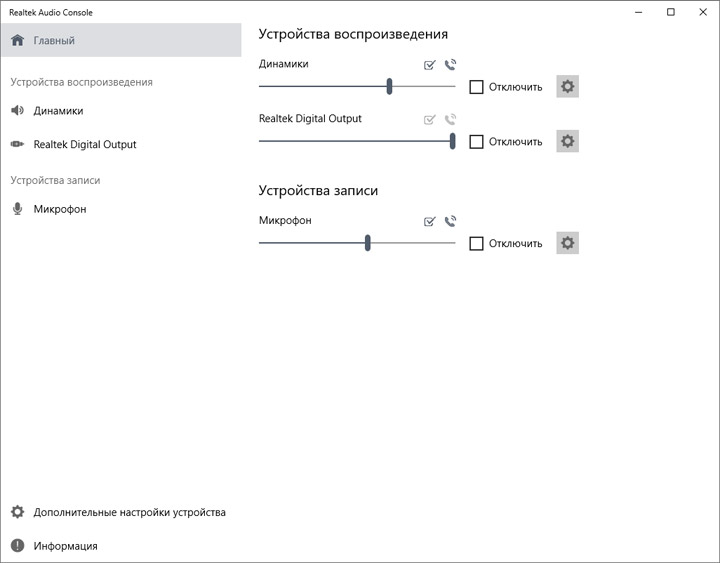This screenshot has width=720, height=563.
Task: Open settings gear for Микрофон
Action: coord(568,243)
